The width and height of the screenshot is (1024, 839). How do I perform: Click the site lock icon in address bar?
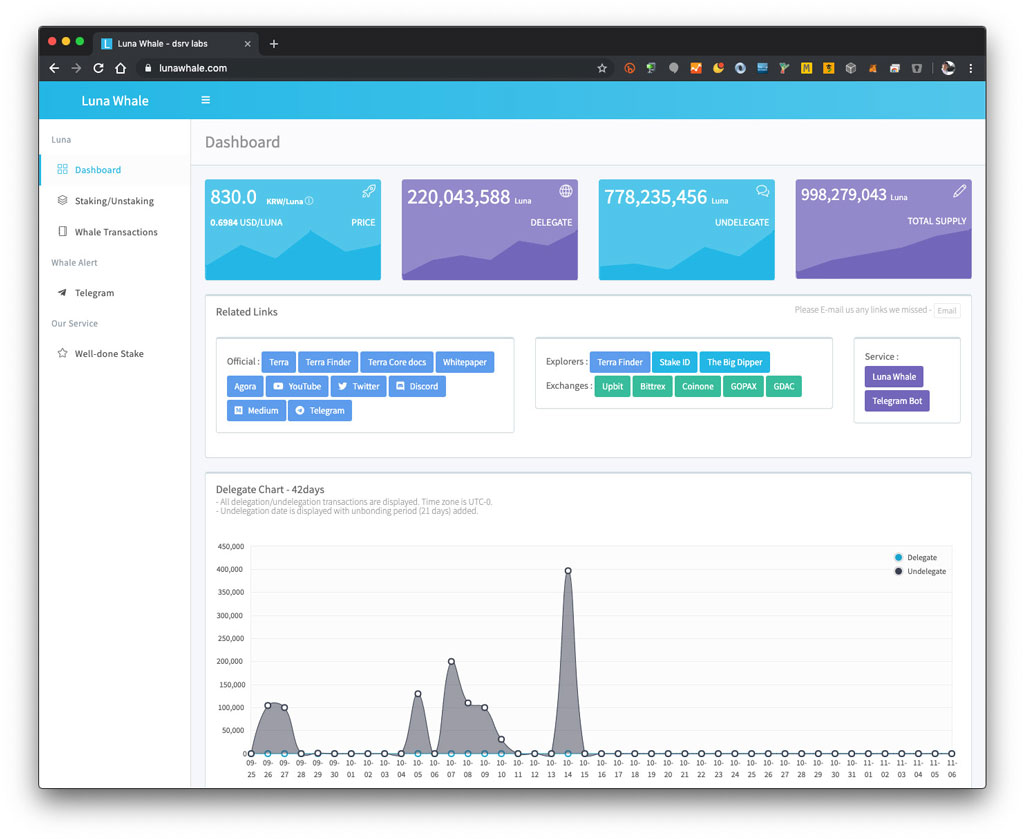pyautogui.click(x=148, y=68)
